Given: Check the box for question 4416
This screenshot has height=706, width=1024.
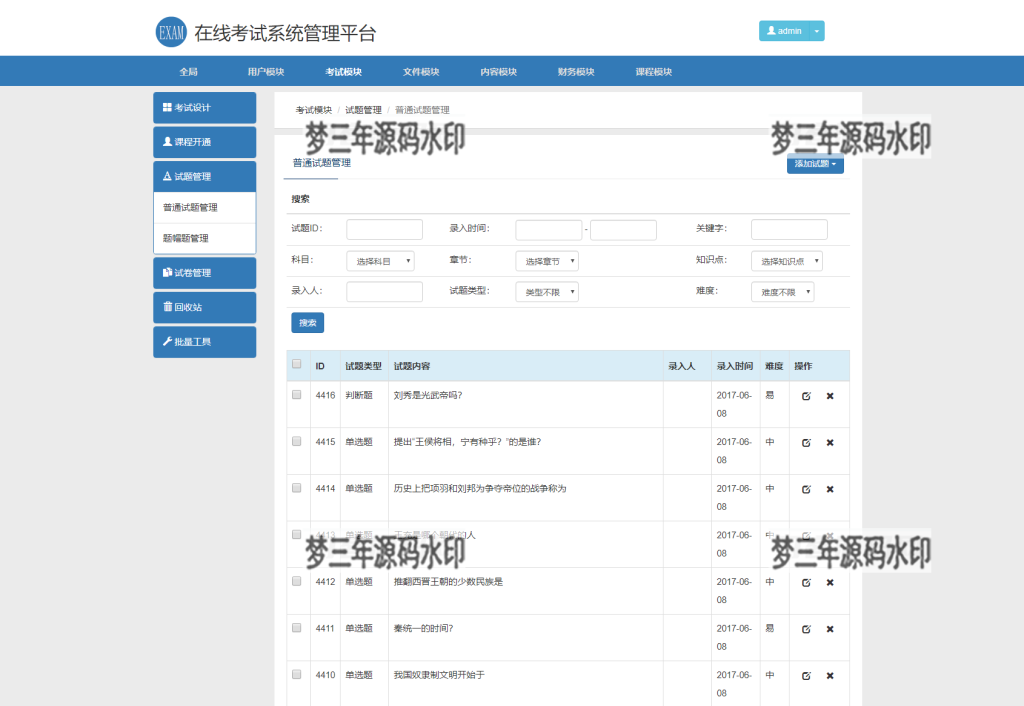Looking at the screenshot, I should point(296,394).
